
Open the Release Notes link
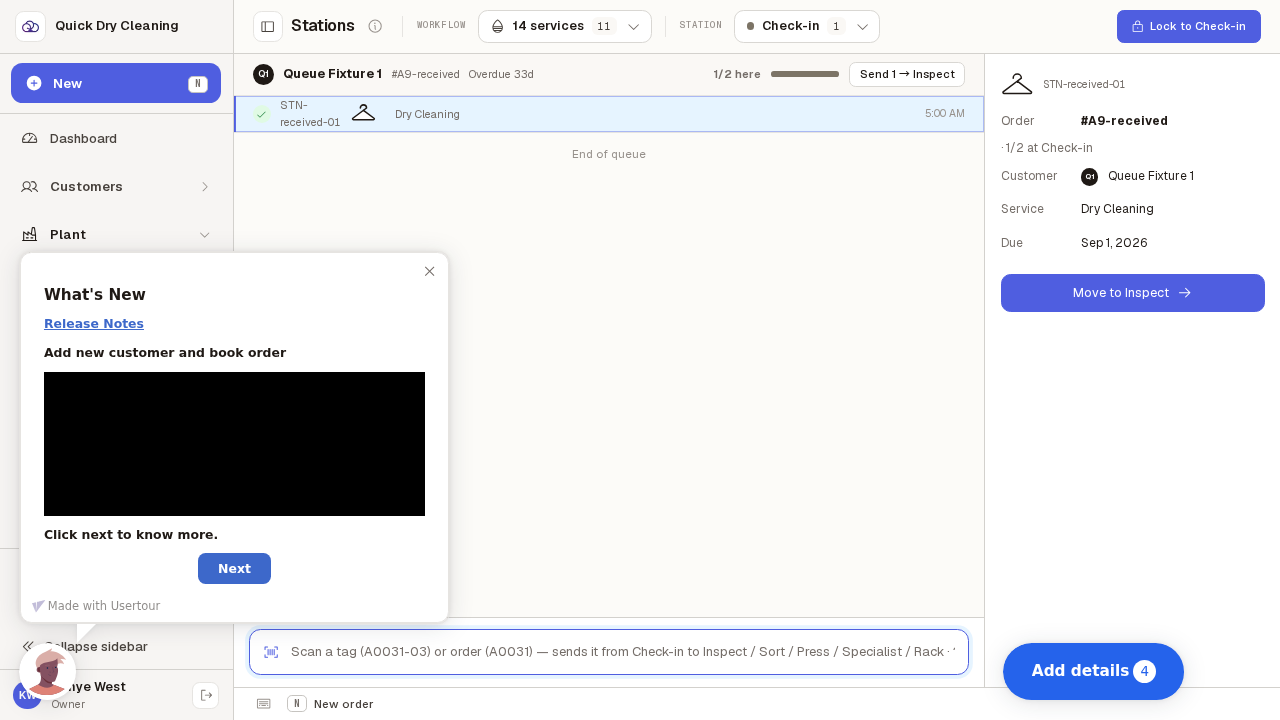94,323
